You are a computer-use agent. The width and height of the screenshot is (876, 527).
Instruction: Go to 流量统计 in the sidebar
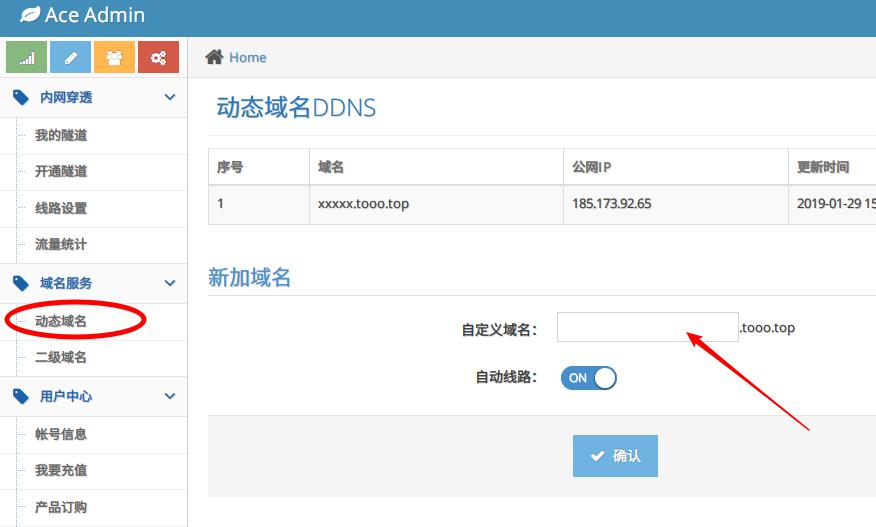[61, 244]
